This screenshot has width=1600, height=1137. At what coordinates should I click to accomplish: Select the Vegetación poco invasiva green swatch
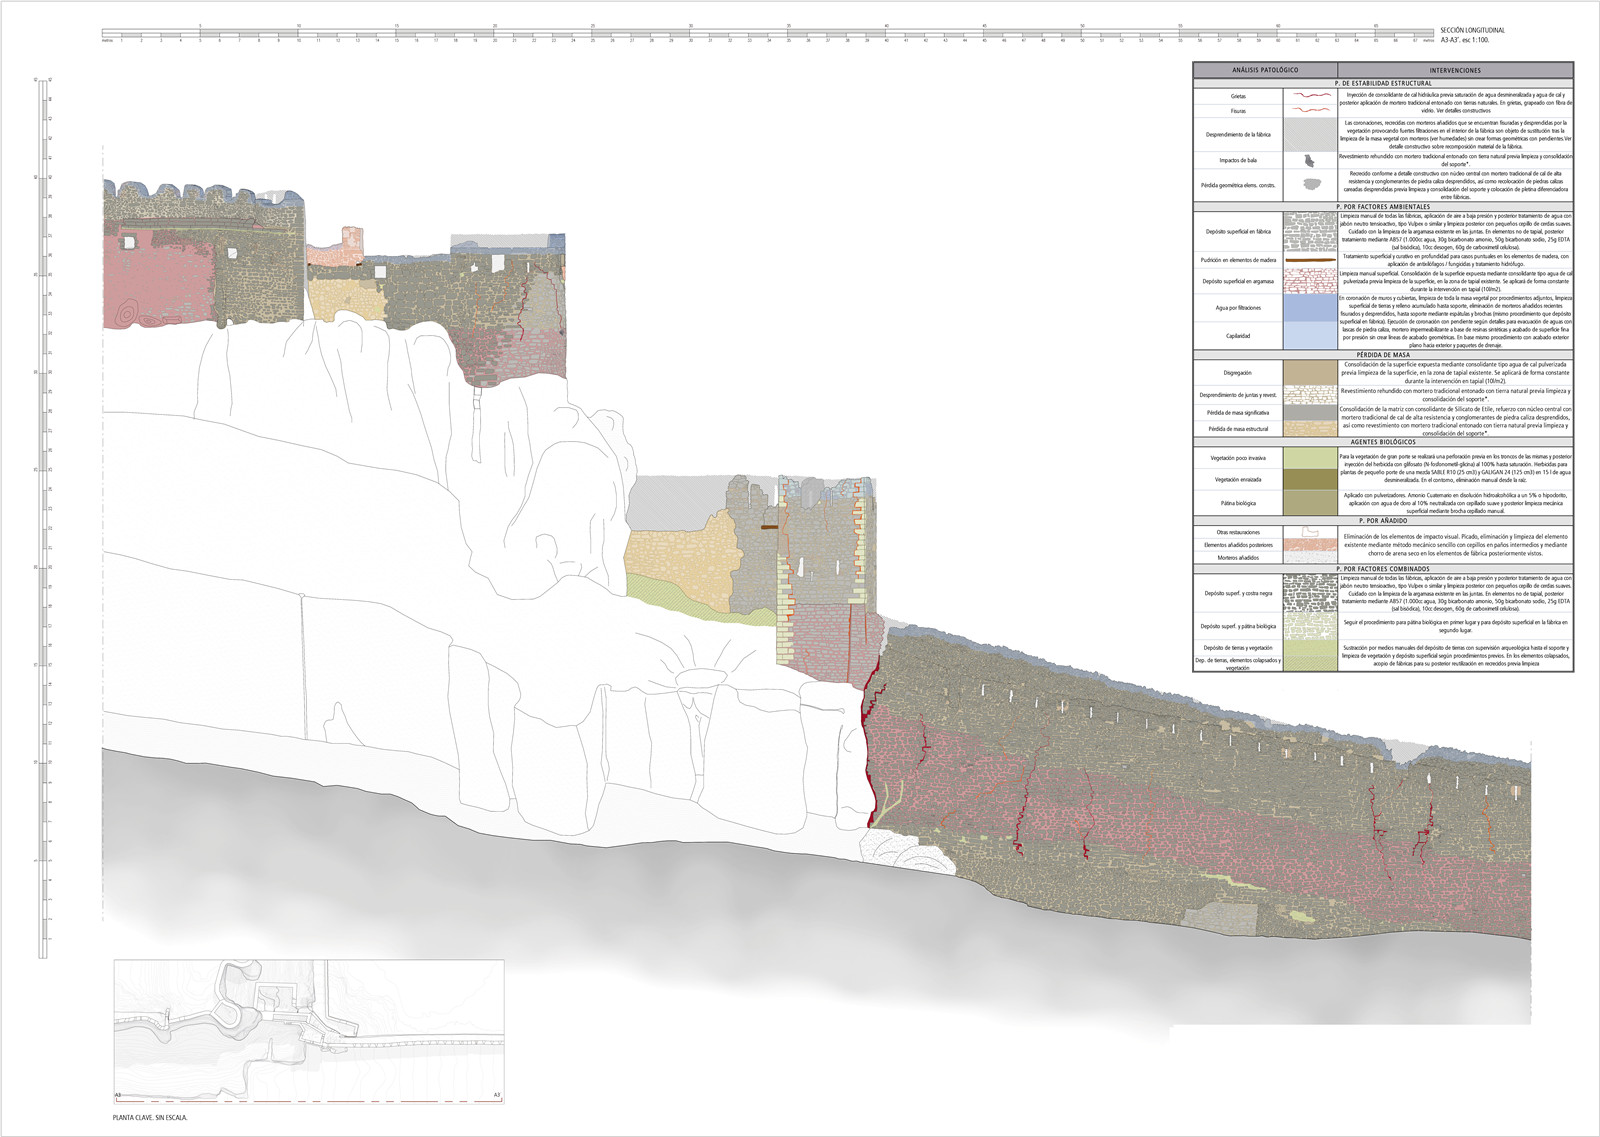[1309, 457]
